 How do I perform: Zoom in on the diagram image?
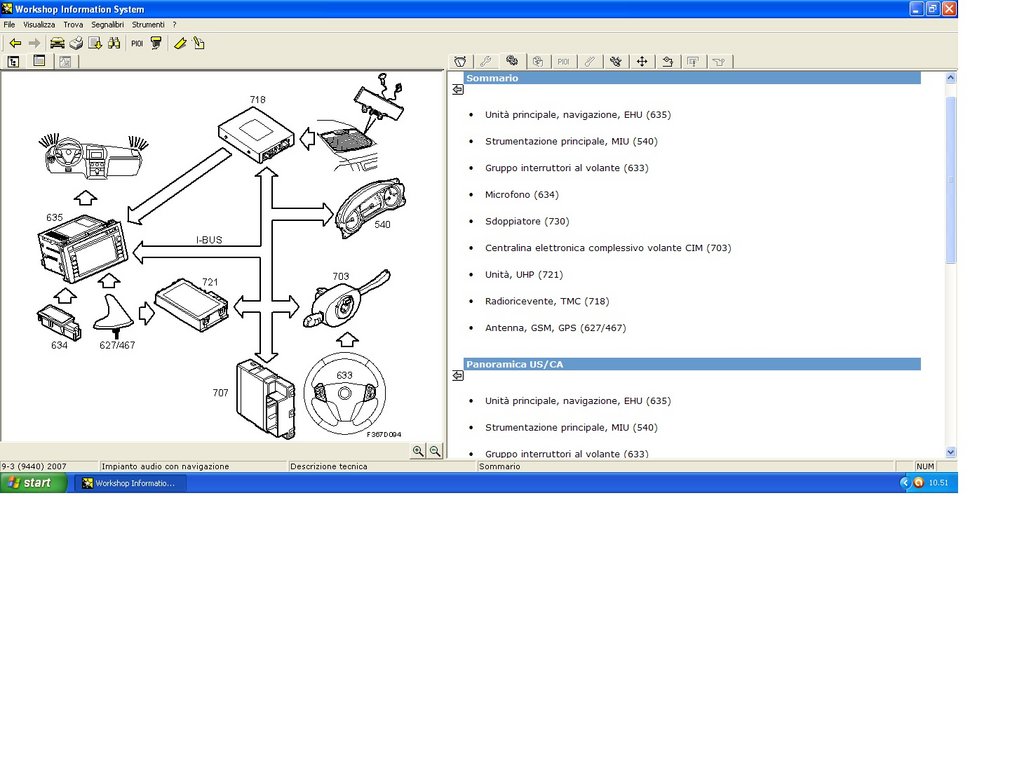pos(418,451)
